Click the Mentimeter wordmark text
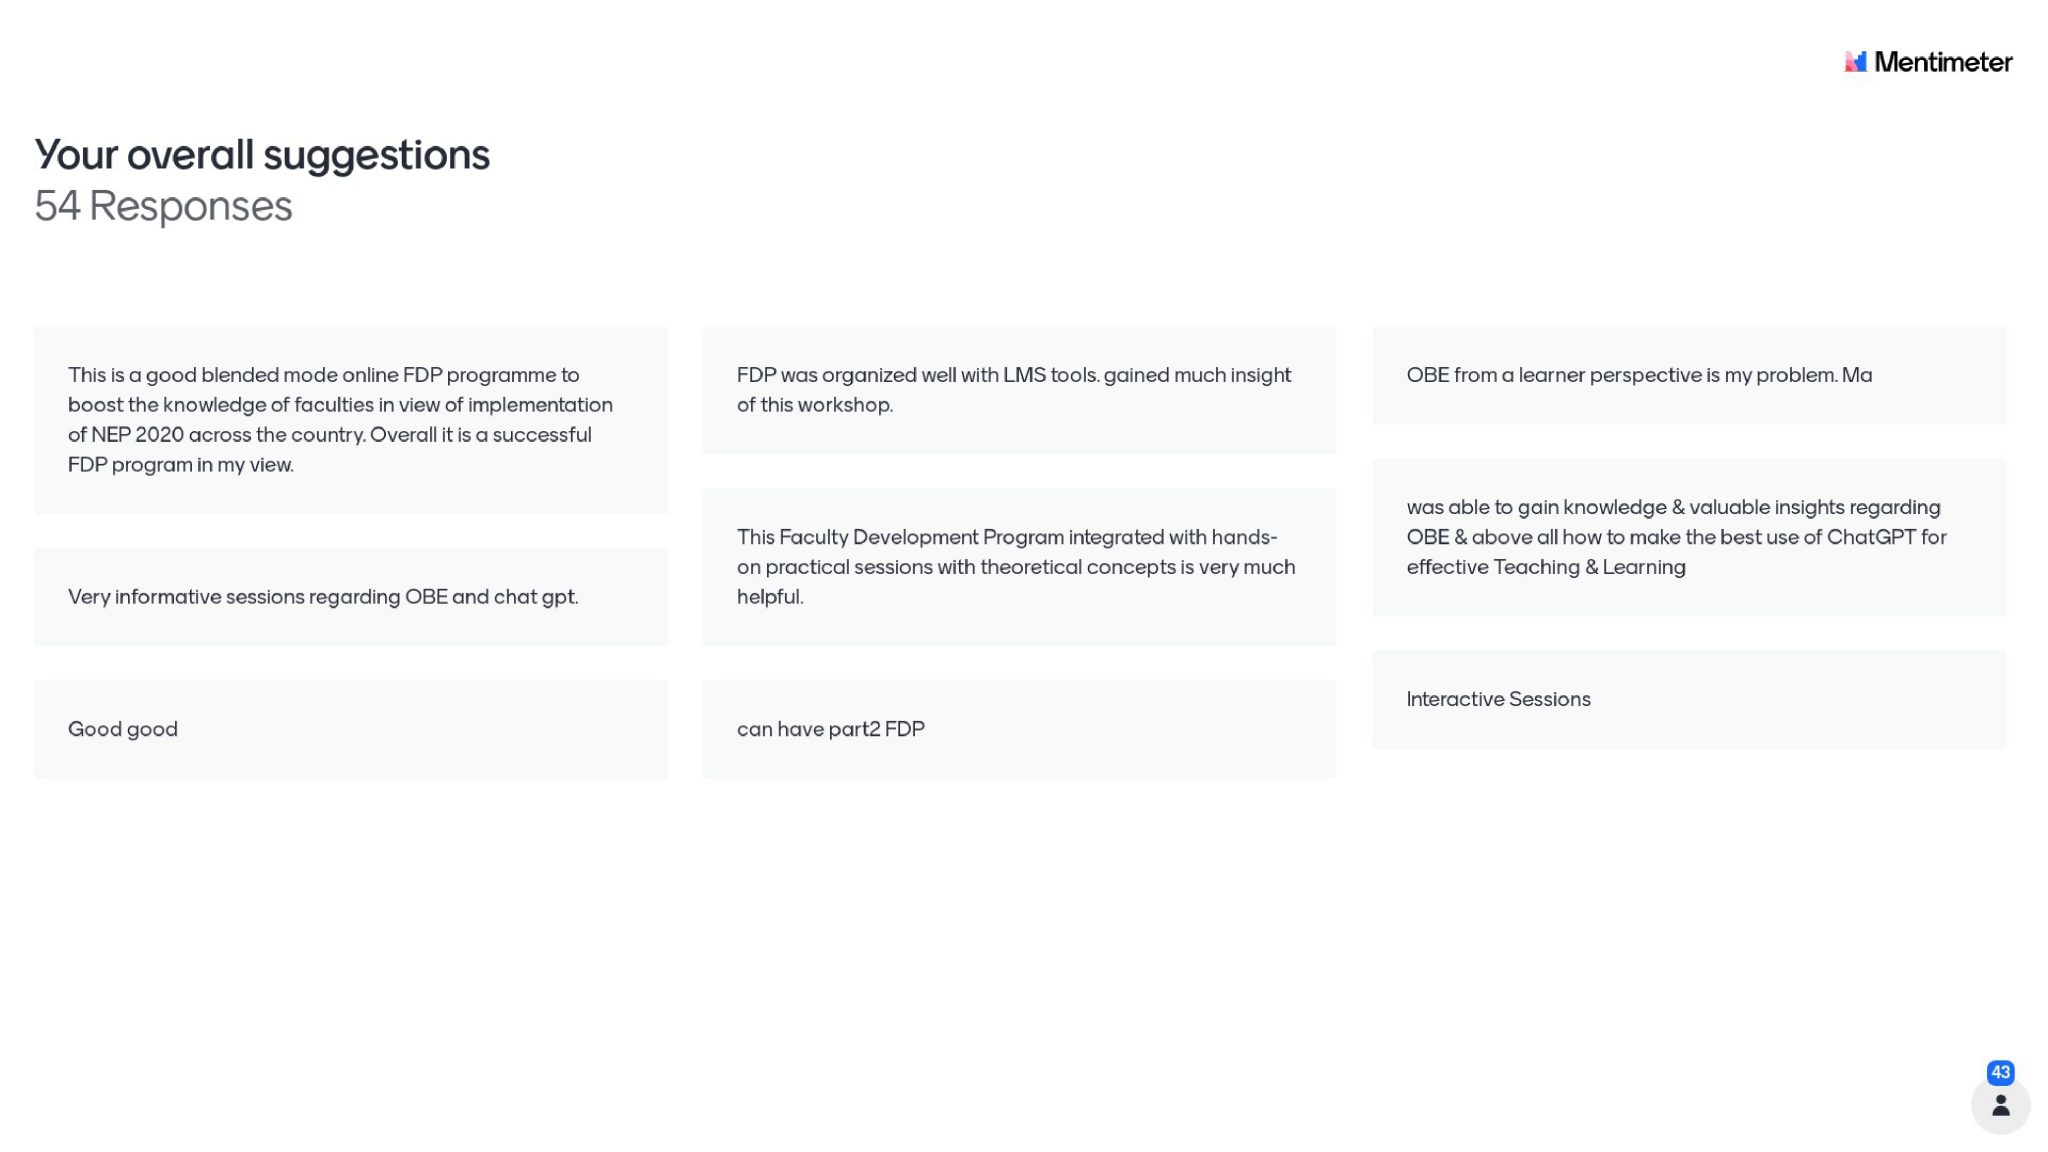Image resolution: width=2048 pixels, height=1152 pixels. (x=1943, y=62)
